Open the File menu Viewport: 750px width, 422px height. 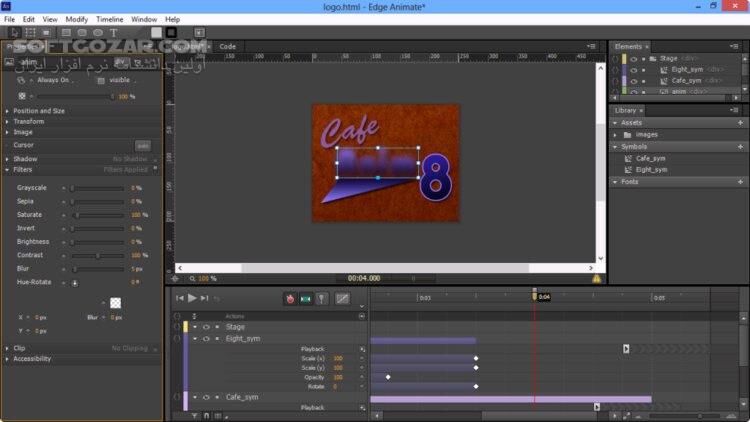[x=10, y=19]
